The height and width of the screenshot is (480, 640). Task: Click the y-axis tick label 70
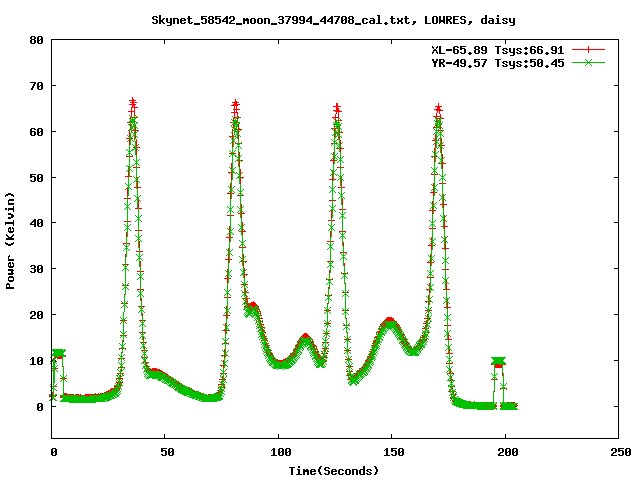click(37, 86)
